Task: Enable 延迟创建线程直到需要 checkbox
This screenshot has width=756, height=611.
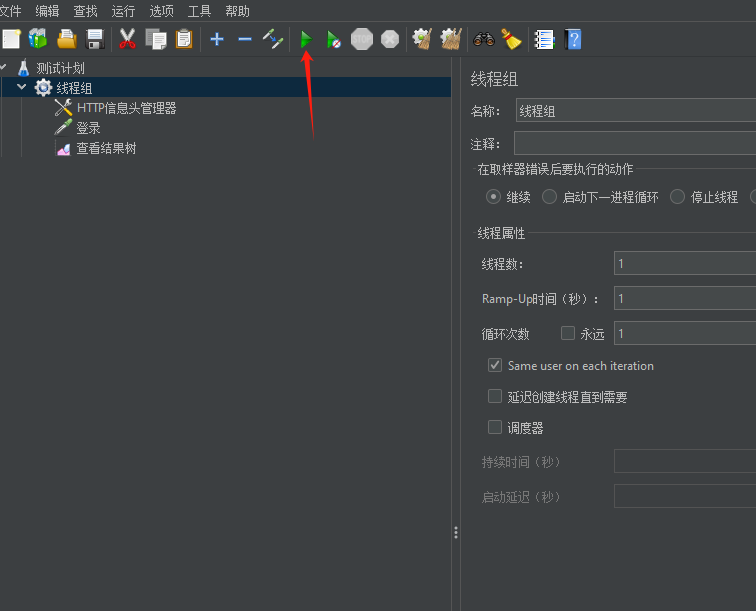Action: pos(495,396)
